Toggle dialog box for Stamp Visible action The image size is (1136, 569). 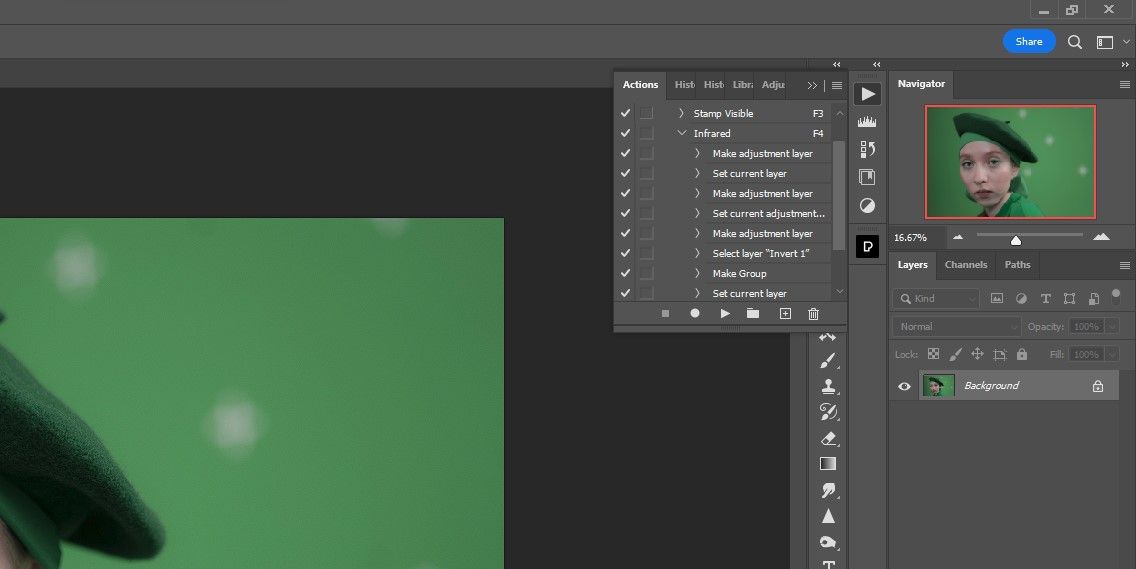646,113
